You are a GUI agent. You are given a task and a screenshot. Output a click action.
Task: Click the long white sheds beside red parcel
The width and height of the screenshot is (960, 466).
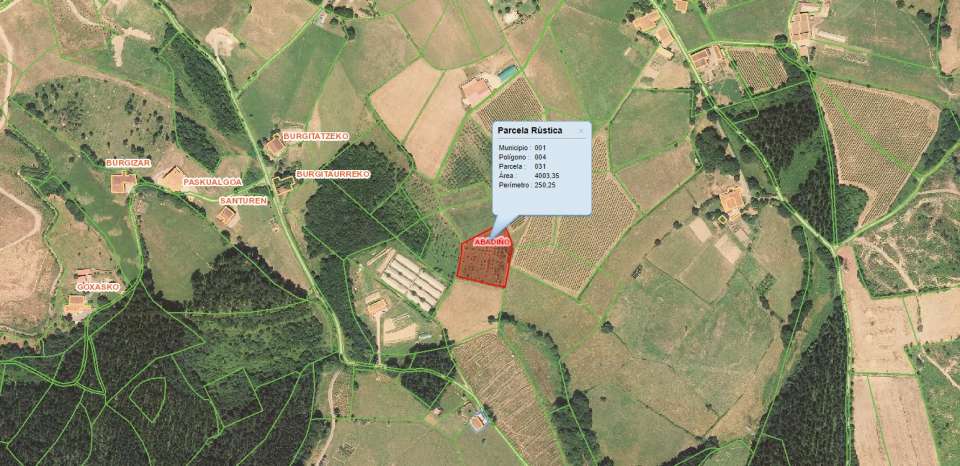pyautogui.click(x=412, y=282)
